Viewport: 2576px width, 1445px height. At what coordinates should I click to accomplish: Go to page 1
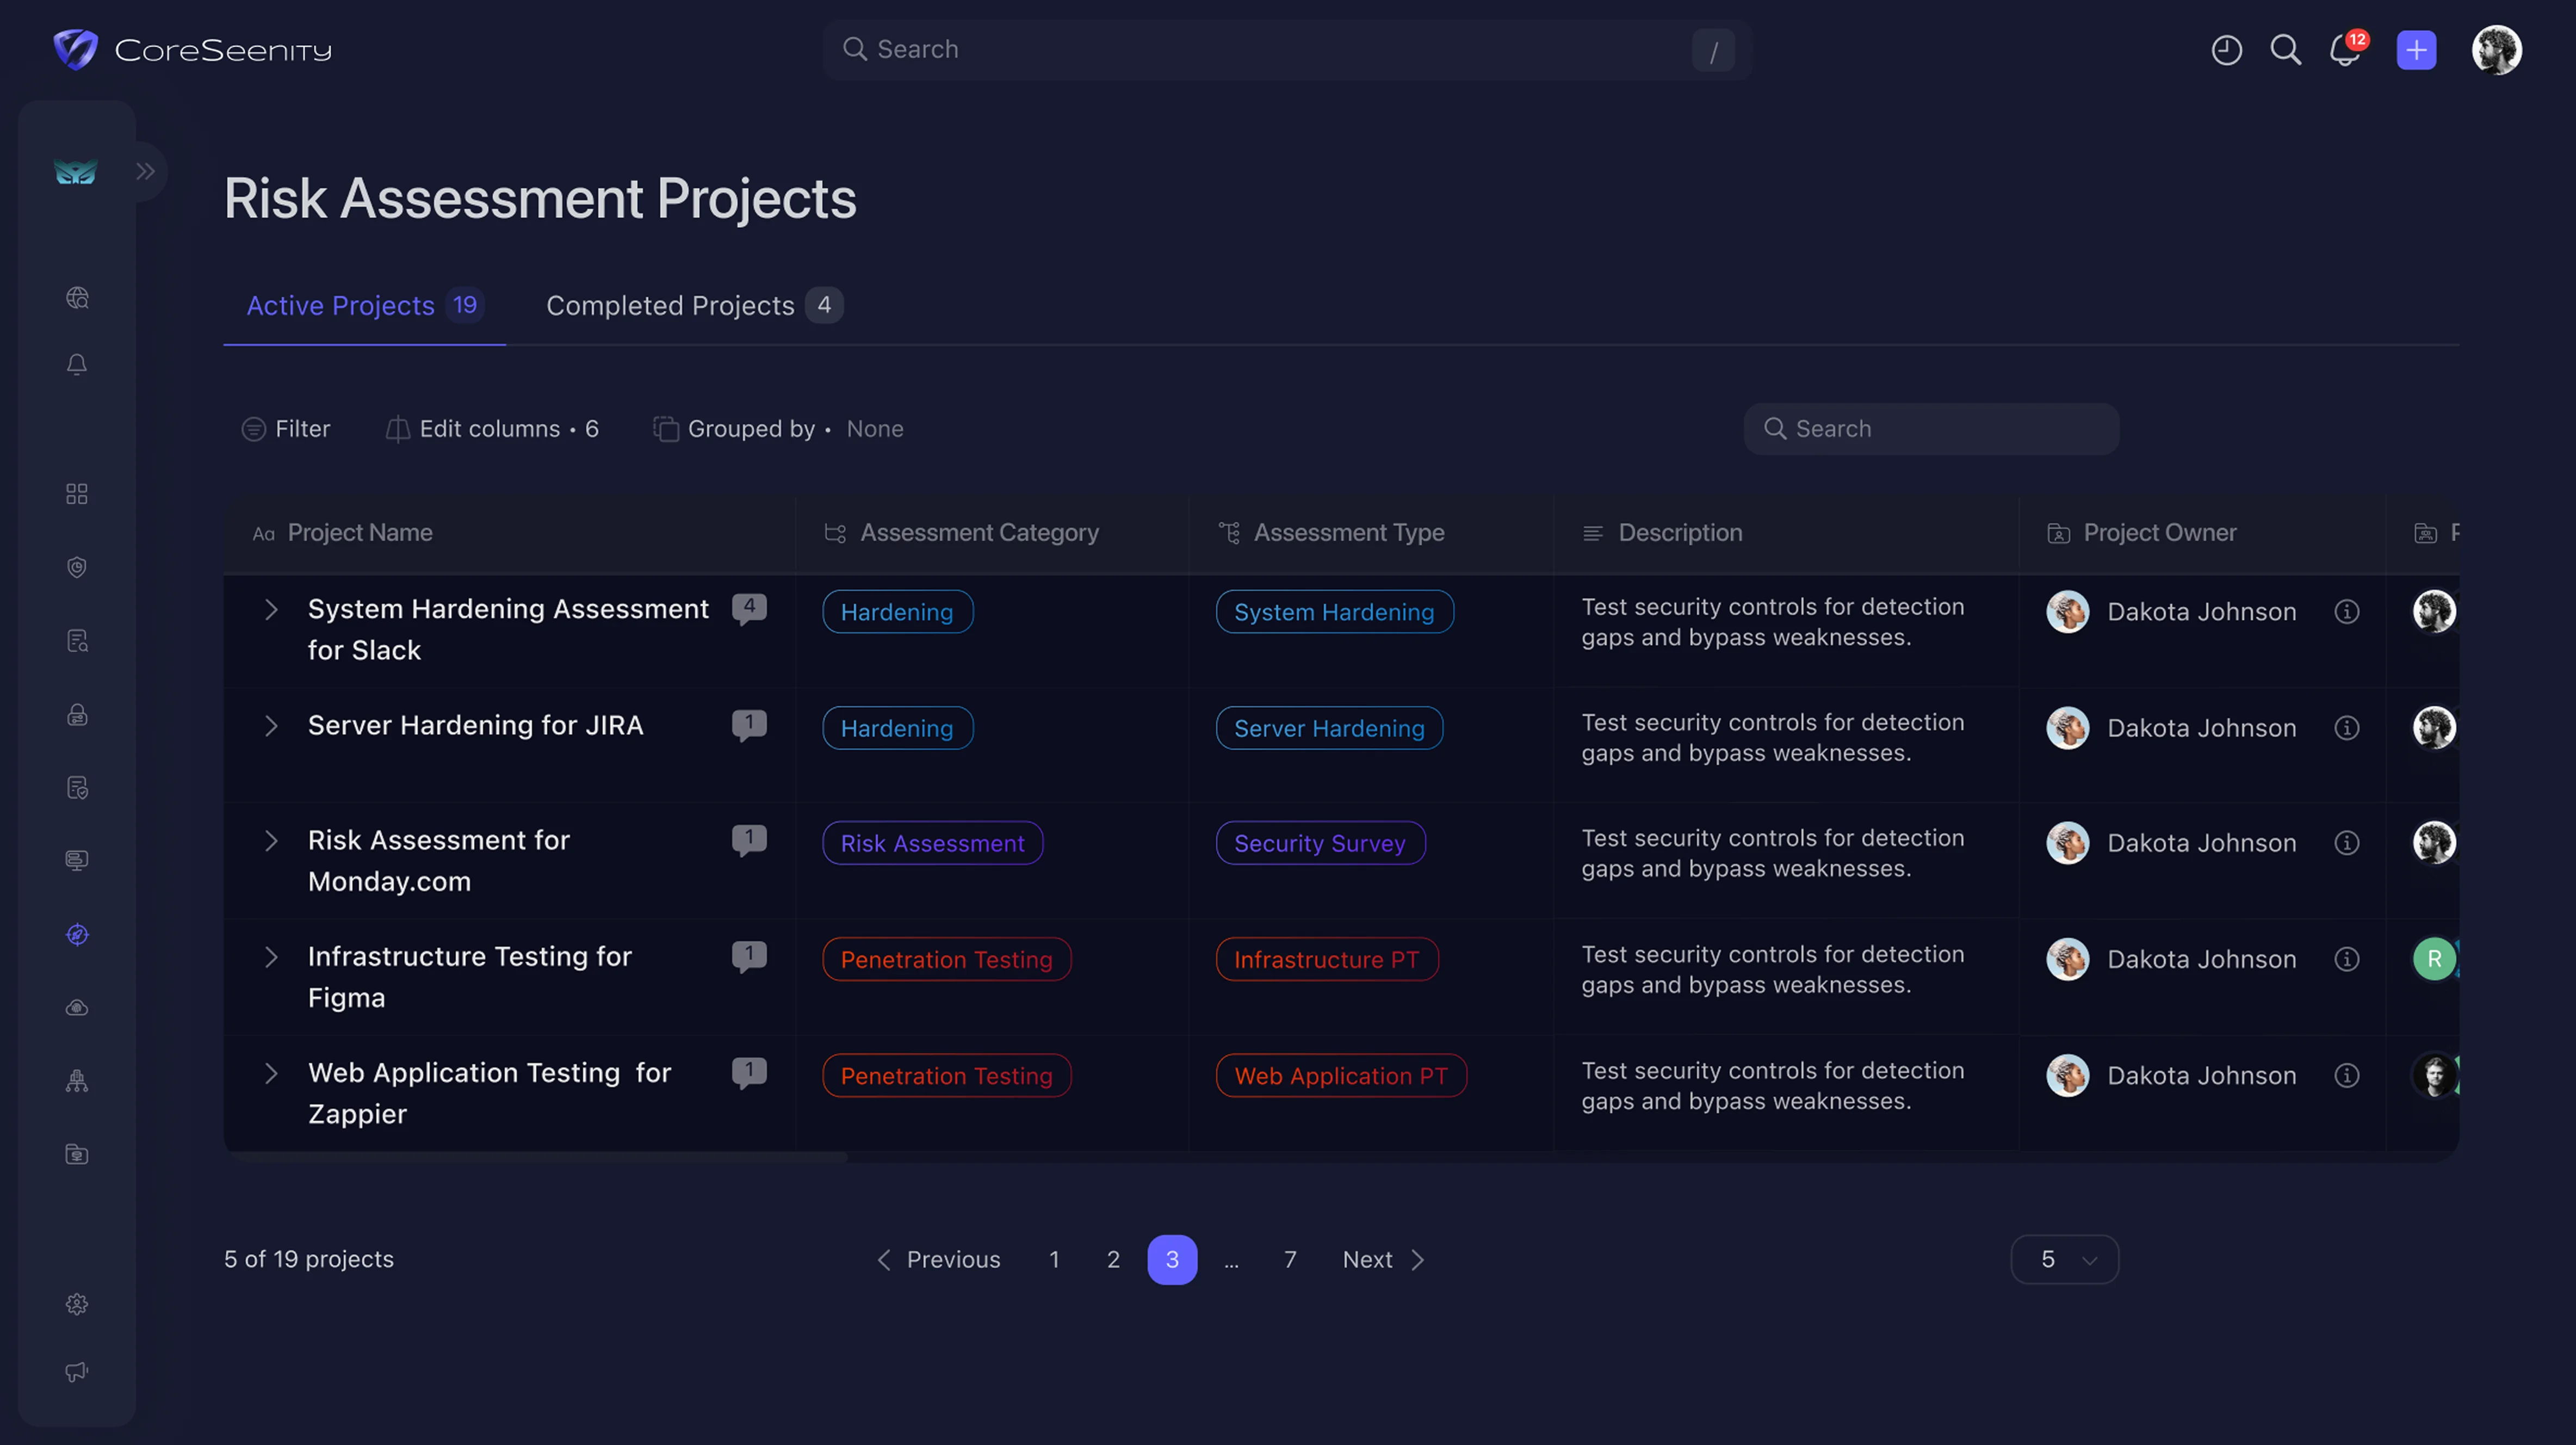[x=1054, y=1260]
